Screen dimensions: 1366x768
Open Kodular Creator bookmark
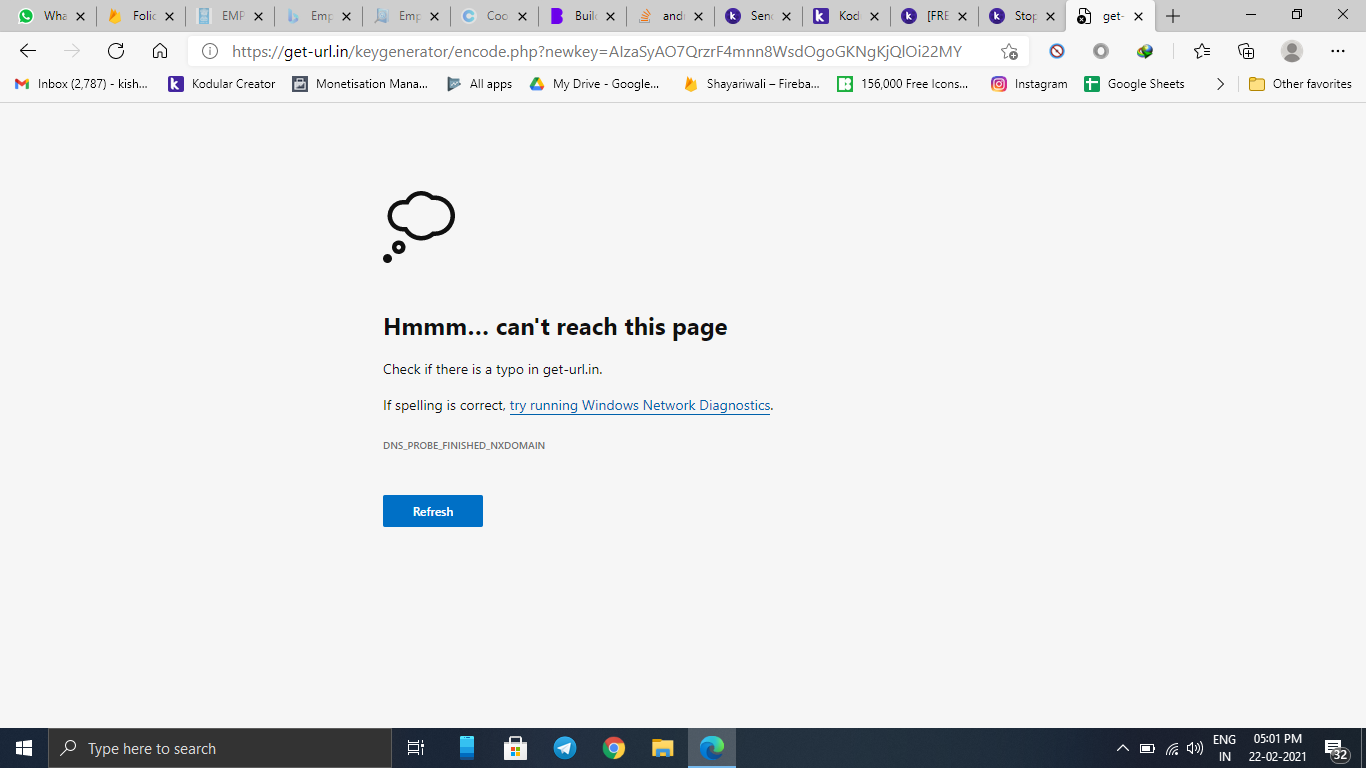click(x=222, y=84)
